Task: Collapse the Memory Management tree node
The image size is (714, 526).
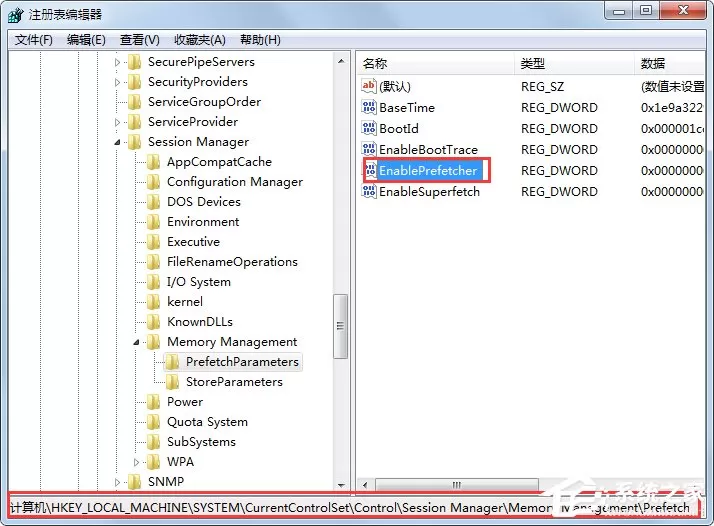Action: tap(136, 342)
